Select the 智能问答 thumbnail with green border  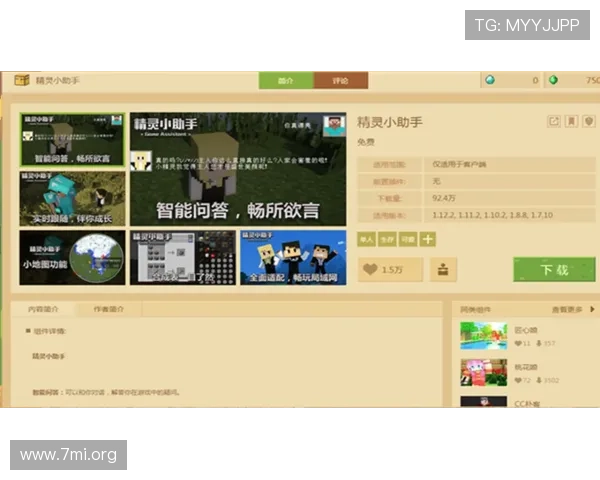(72, 140)
